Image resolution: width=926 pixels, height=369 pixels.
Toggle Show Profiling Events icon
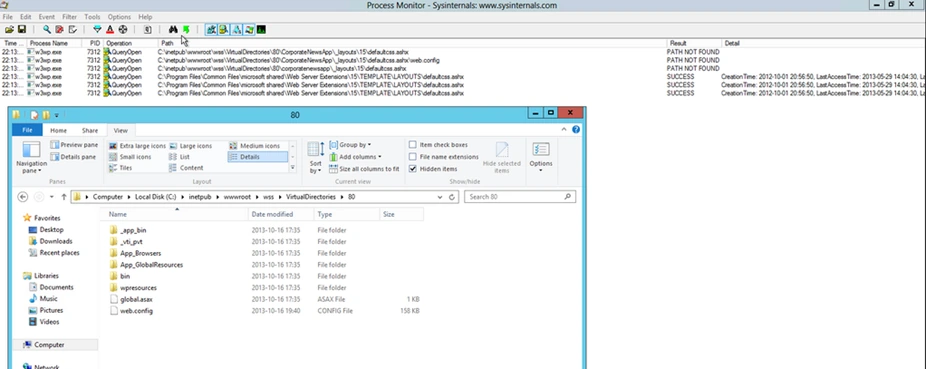coord(261,30)
